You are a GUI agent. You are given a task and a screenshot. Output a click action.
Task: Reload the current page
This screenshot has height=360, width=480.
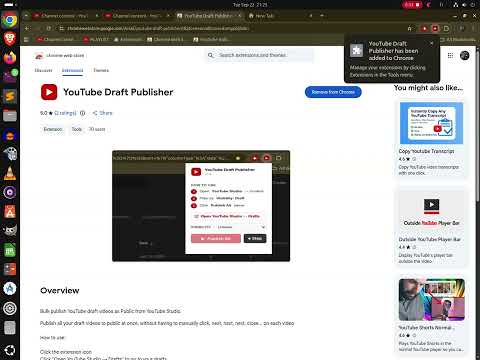click(49, 29)
